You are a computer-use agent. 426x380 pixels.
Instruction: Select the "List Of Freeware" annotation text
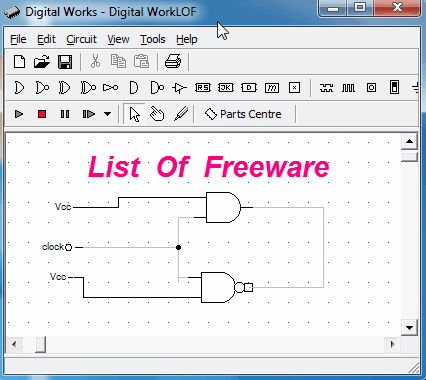pyautogui.click(x=209, y=167)
